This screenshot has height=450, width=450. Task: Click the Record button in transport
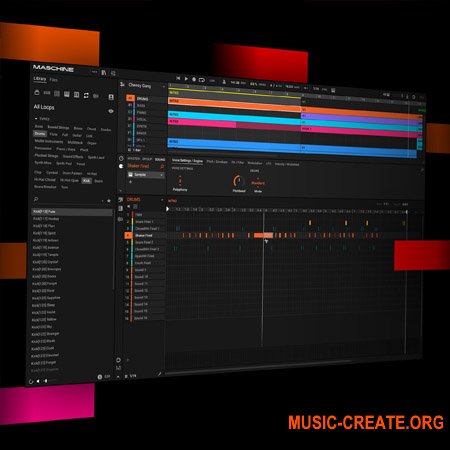coord(194,79)
